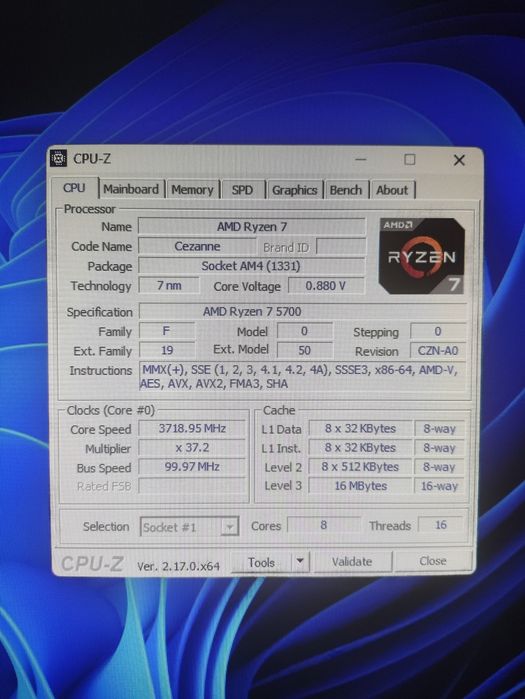The width and height of the screenshot is (525, 699).
Task: Close CPU-Z with the X button
Action: (x=459, y=160)
